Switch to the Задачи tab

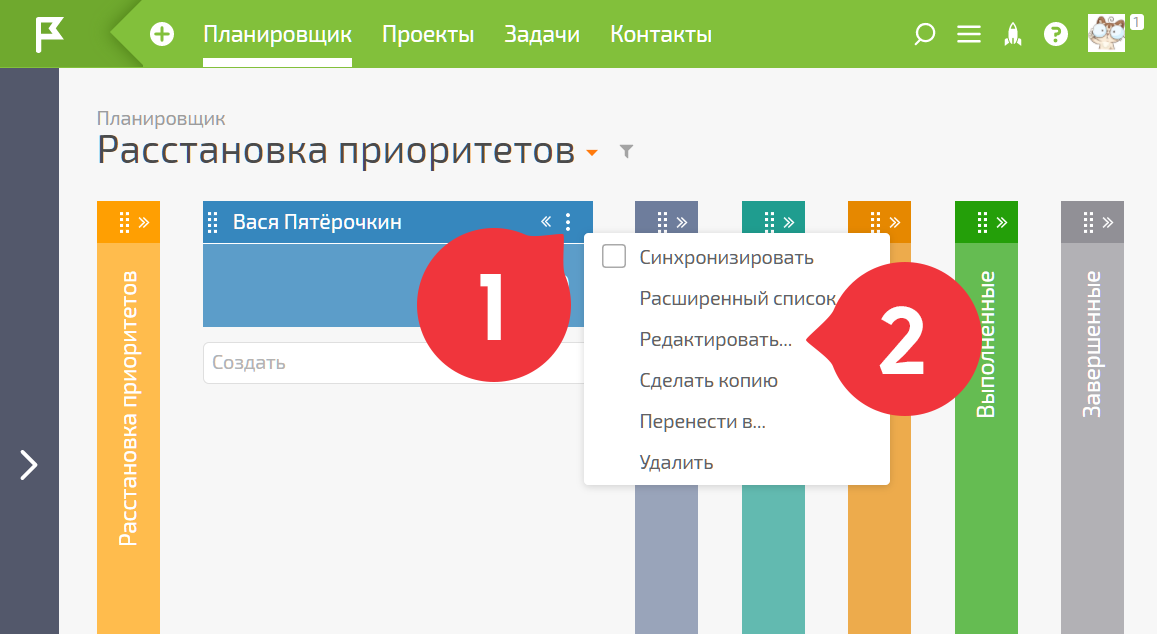click(x=542, y=35)
